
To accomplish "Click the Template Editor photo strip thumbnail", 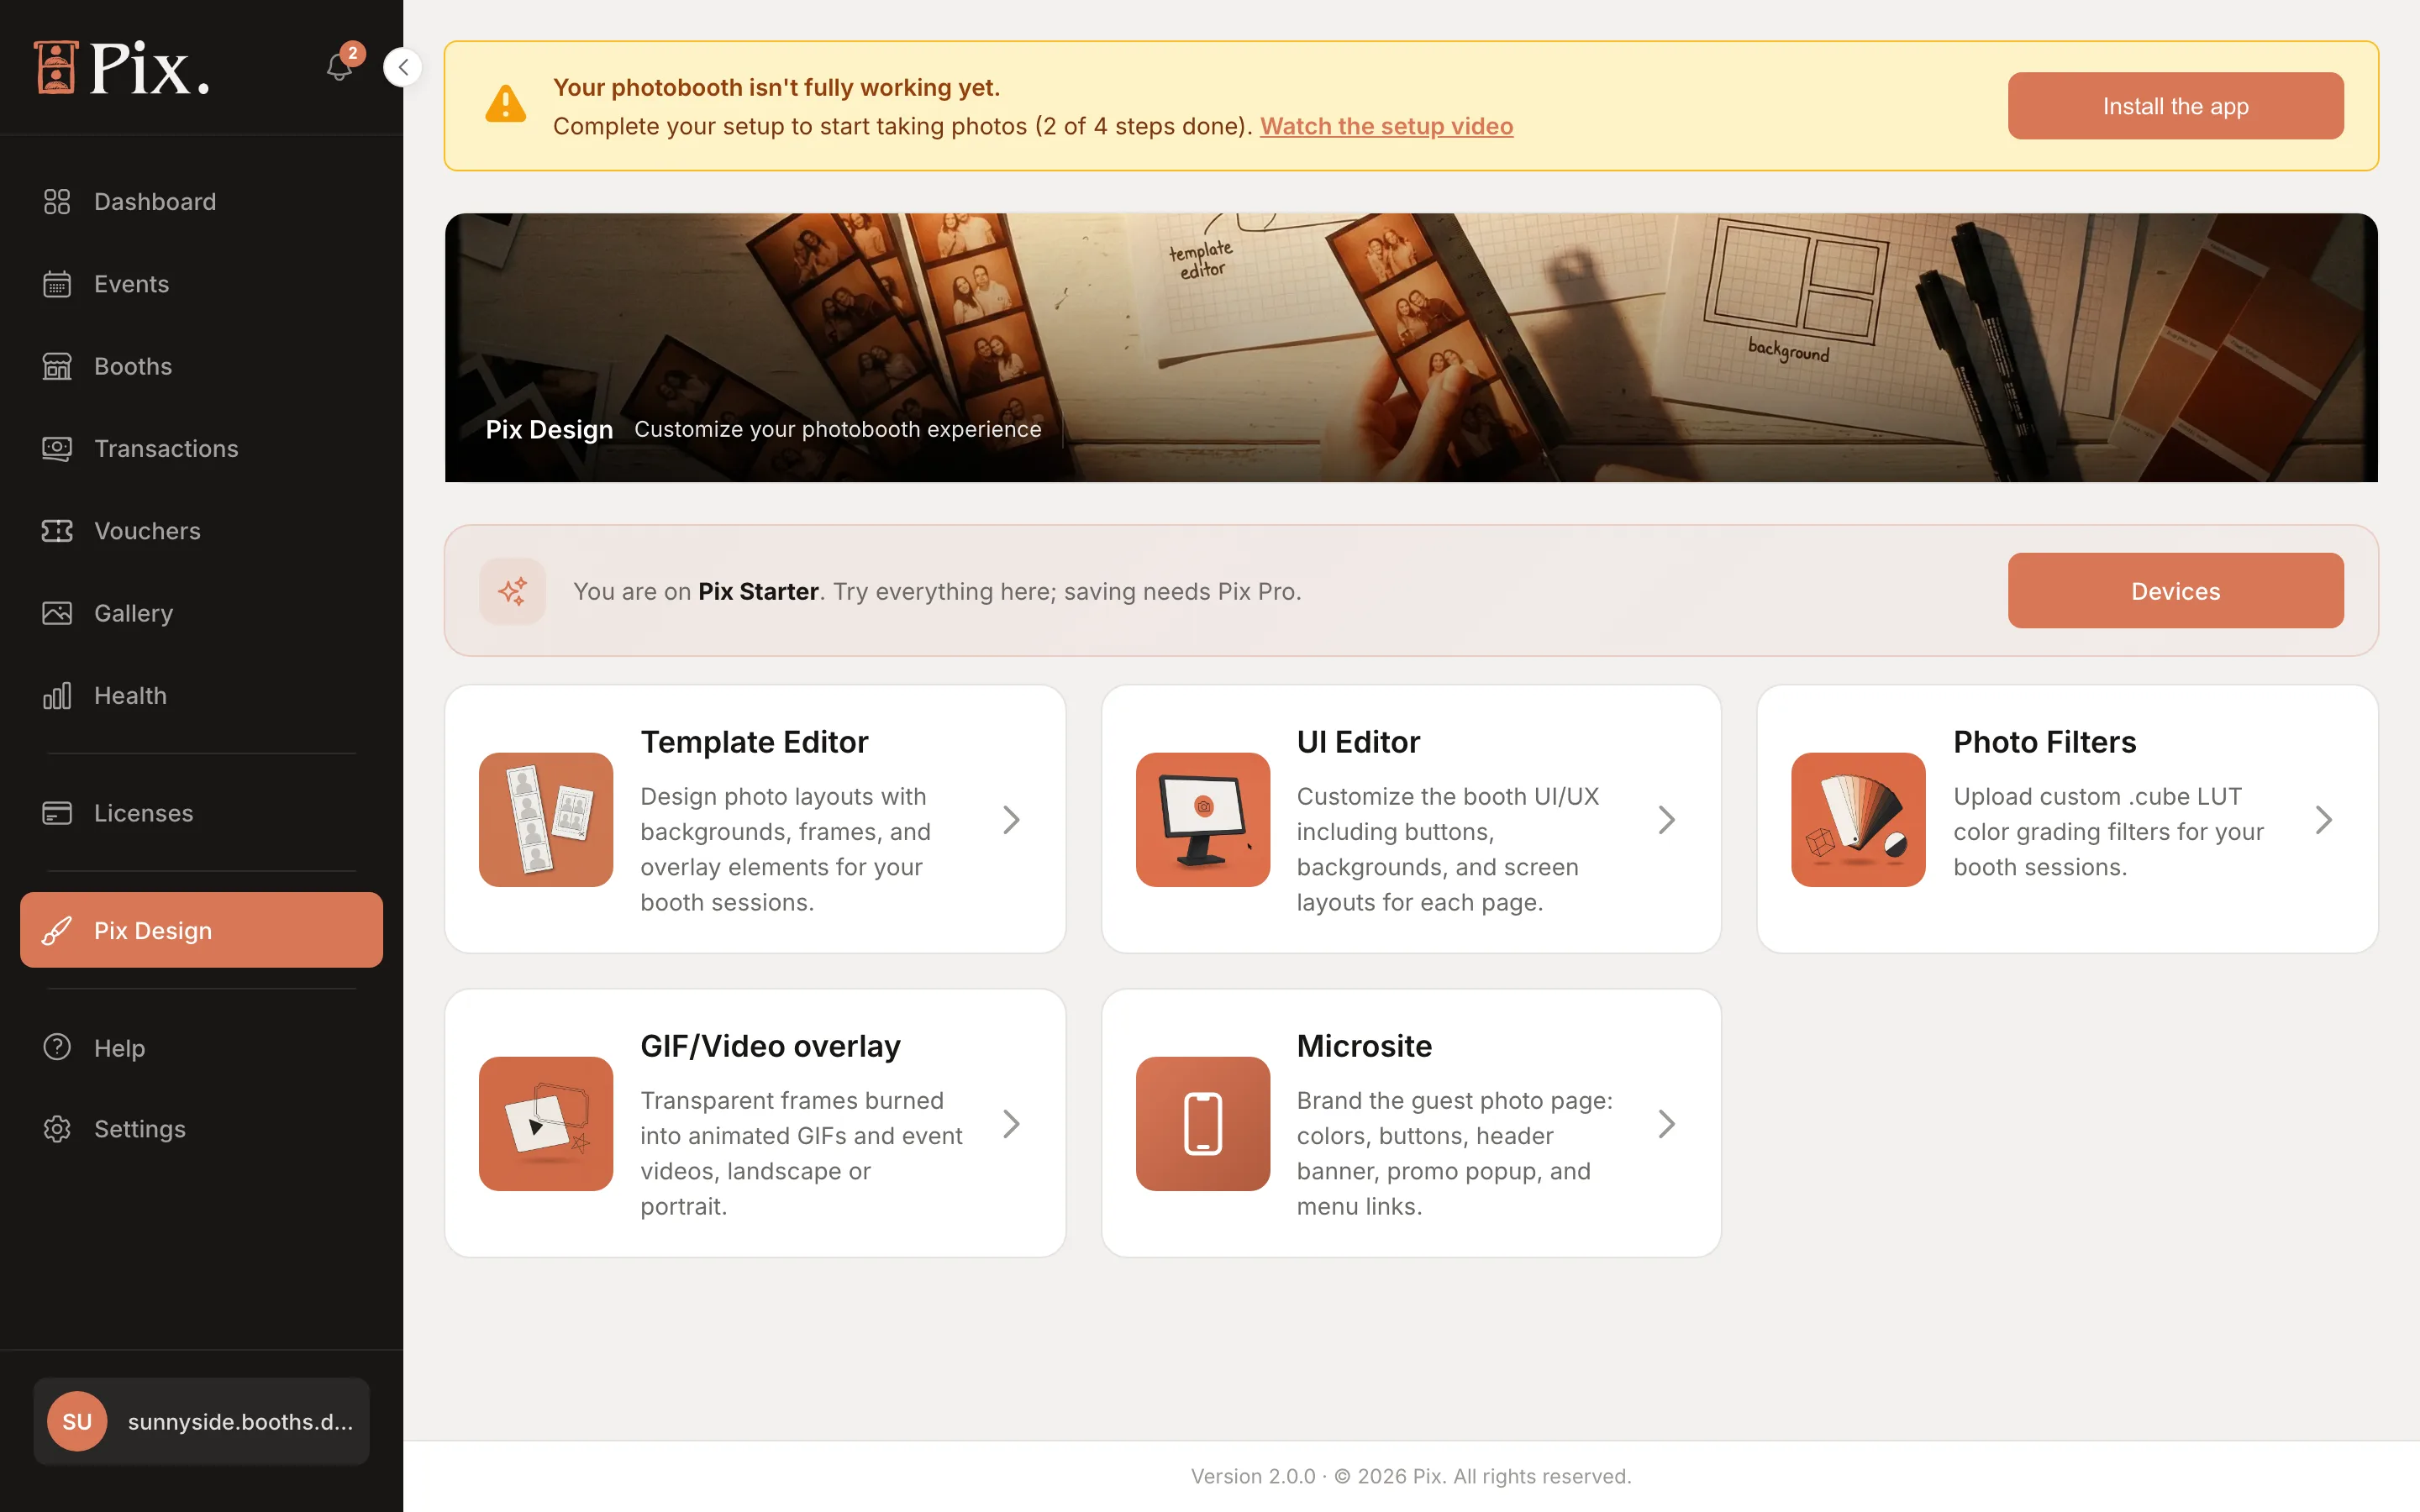I will click(x=546, y=819).
